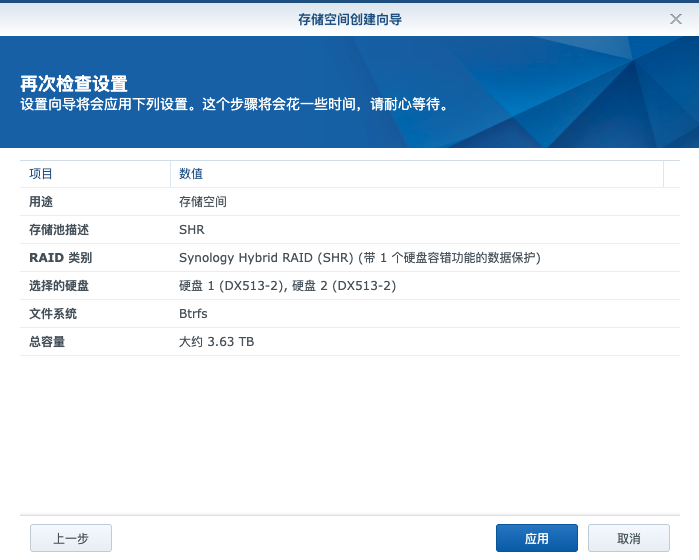Click the 存储空间创建向导 window title

[x=350, y=19]
